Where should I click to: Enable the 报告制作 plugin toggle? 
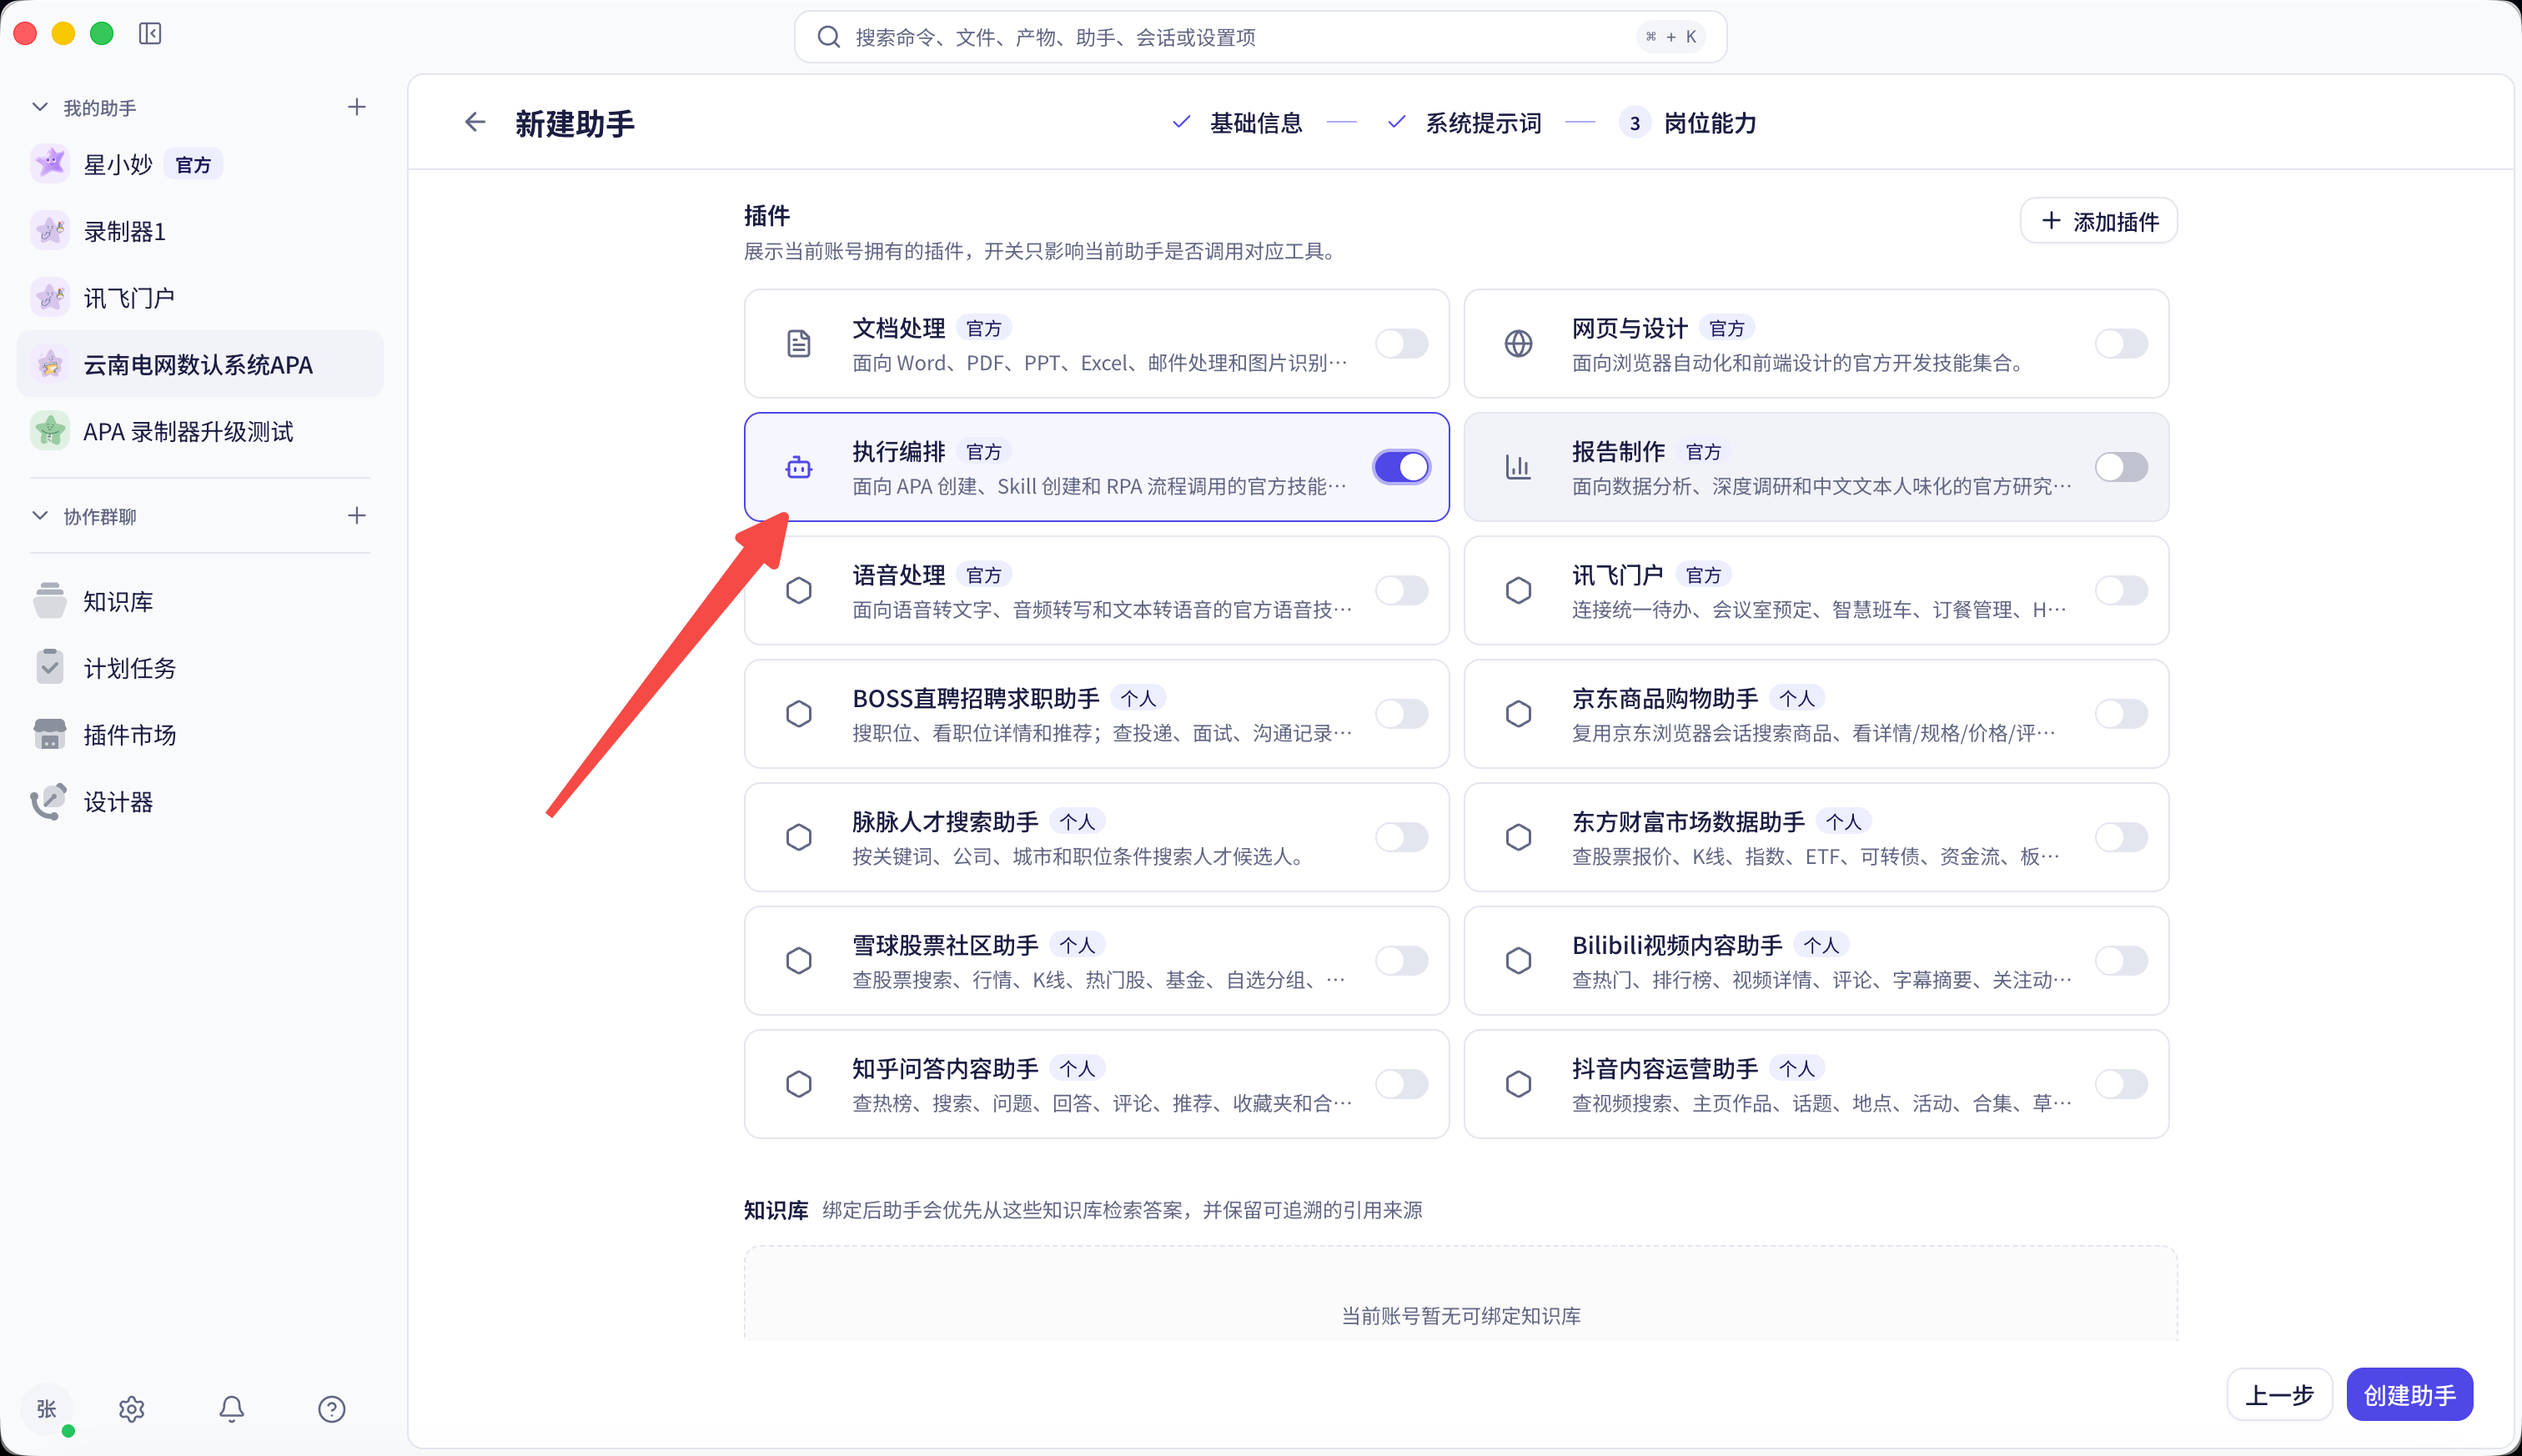coord(2121,467)
